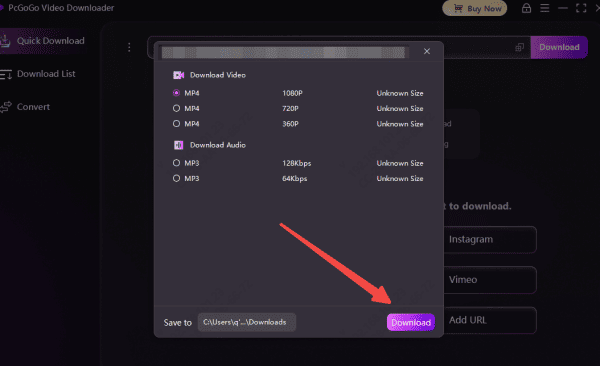This screenshot has width=600, height=366.
Task: Click the lock register icon
Action: tap(526, 8)
